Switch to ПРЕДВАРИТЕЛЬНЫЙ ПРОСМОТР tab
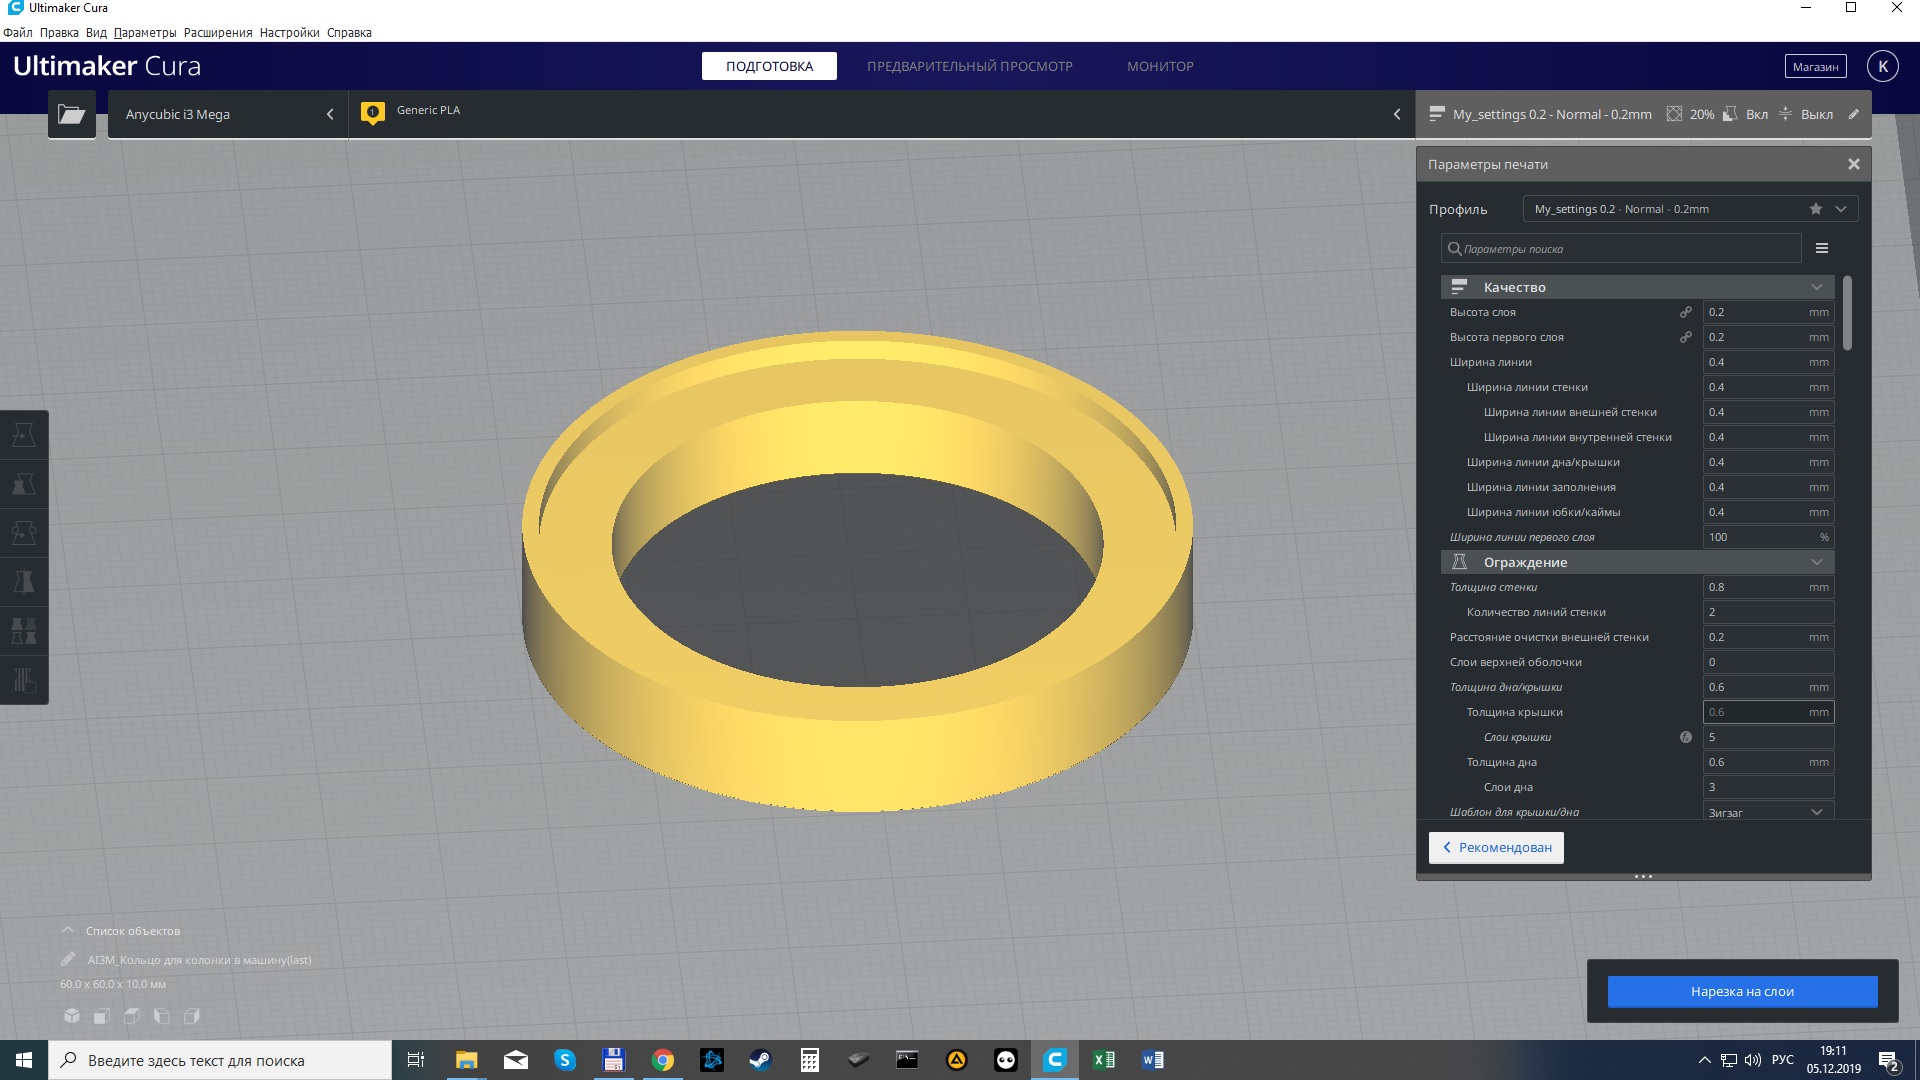The image size is (1920, 1080). click(x=969, y=66)
